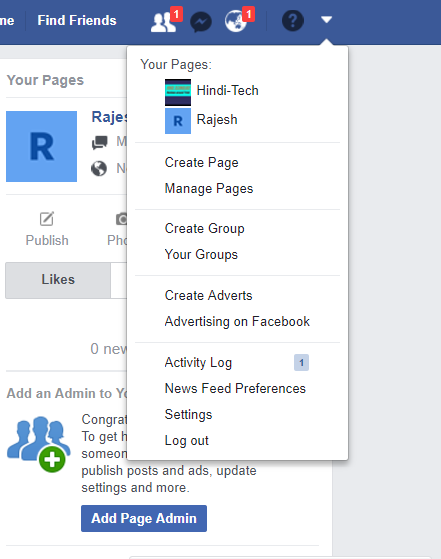Open the Rajesh page from the menu
This screenshot has width=441, height=559.
(x=217, y=119)
